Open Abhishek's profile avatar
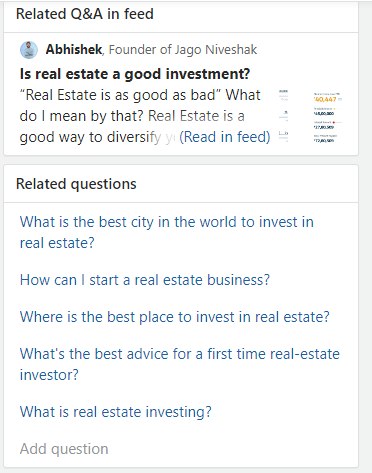This screenshot has width=372, height=473. [29, 50]
